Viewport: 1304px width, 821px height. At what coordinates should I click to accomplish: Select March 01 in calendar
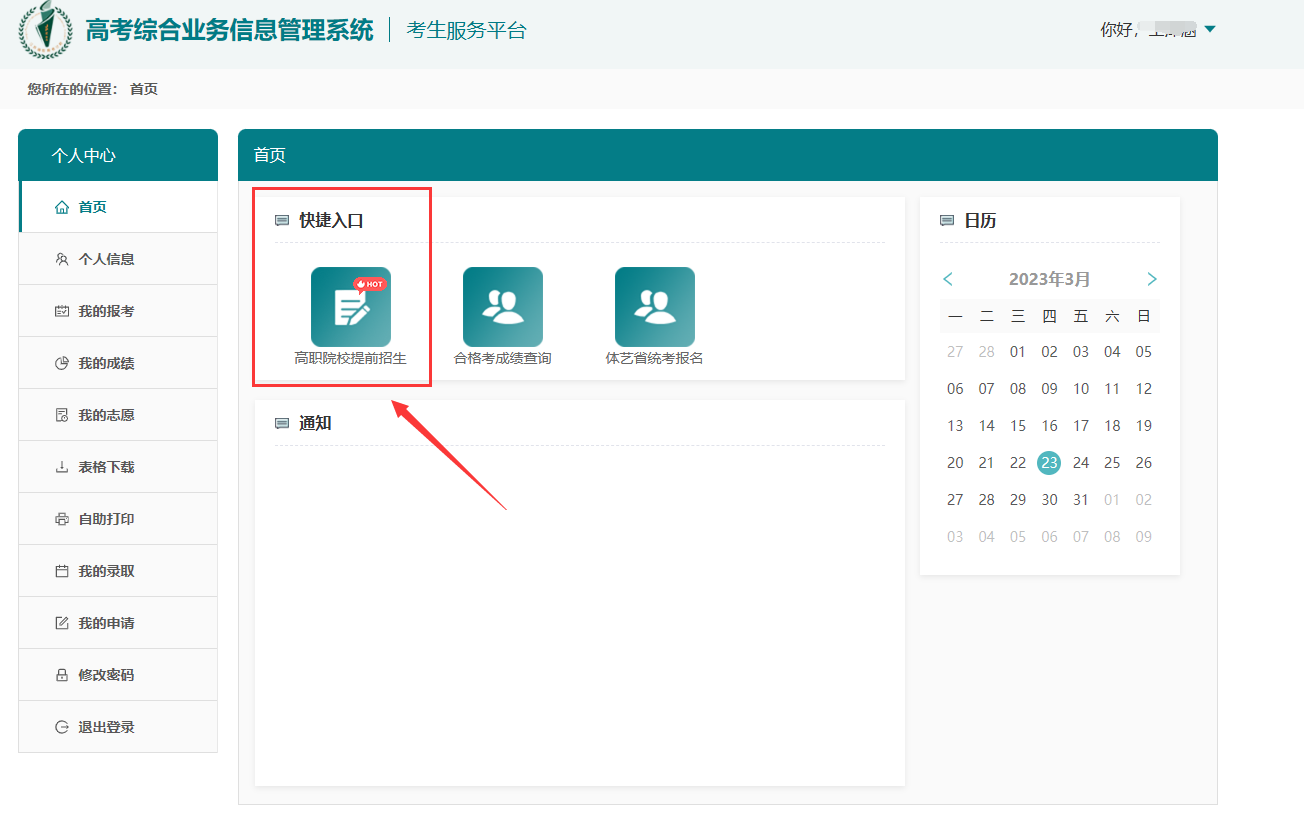tap(1018, 352)
